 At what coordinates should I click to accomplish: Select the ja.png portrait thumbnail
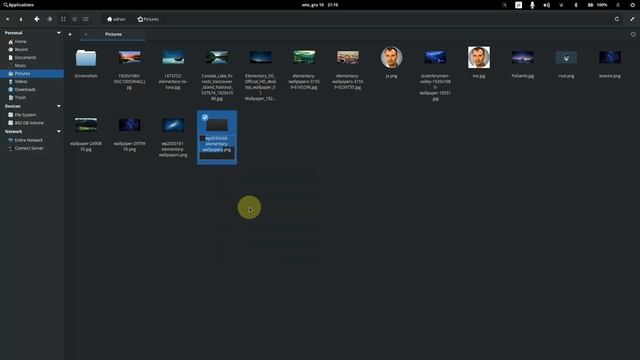tap(391, 57)
